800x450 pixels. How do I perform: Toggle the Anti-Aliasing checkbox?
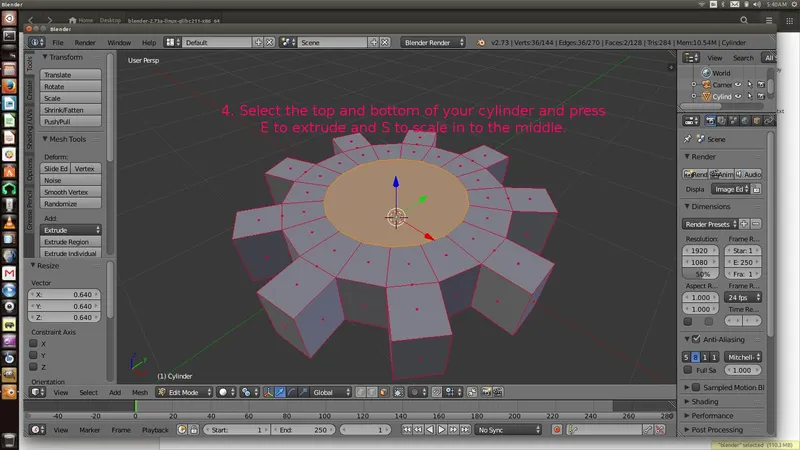(696, 340)
